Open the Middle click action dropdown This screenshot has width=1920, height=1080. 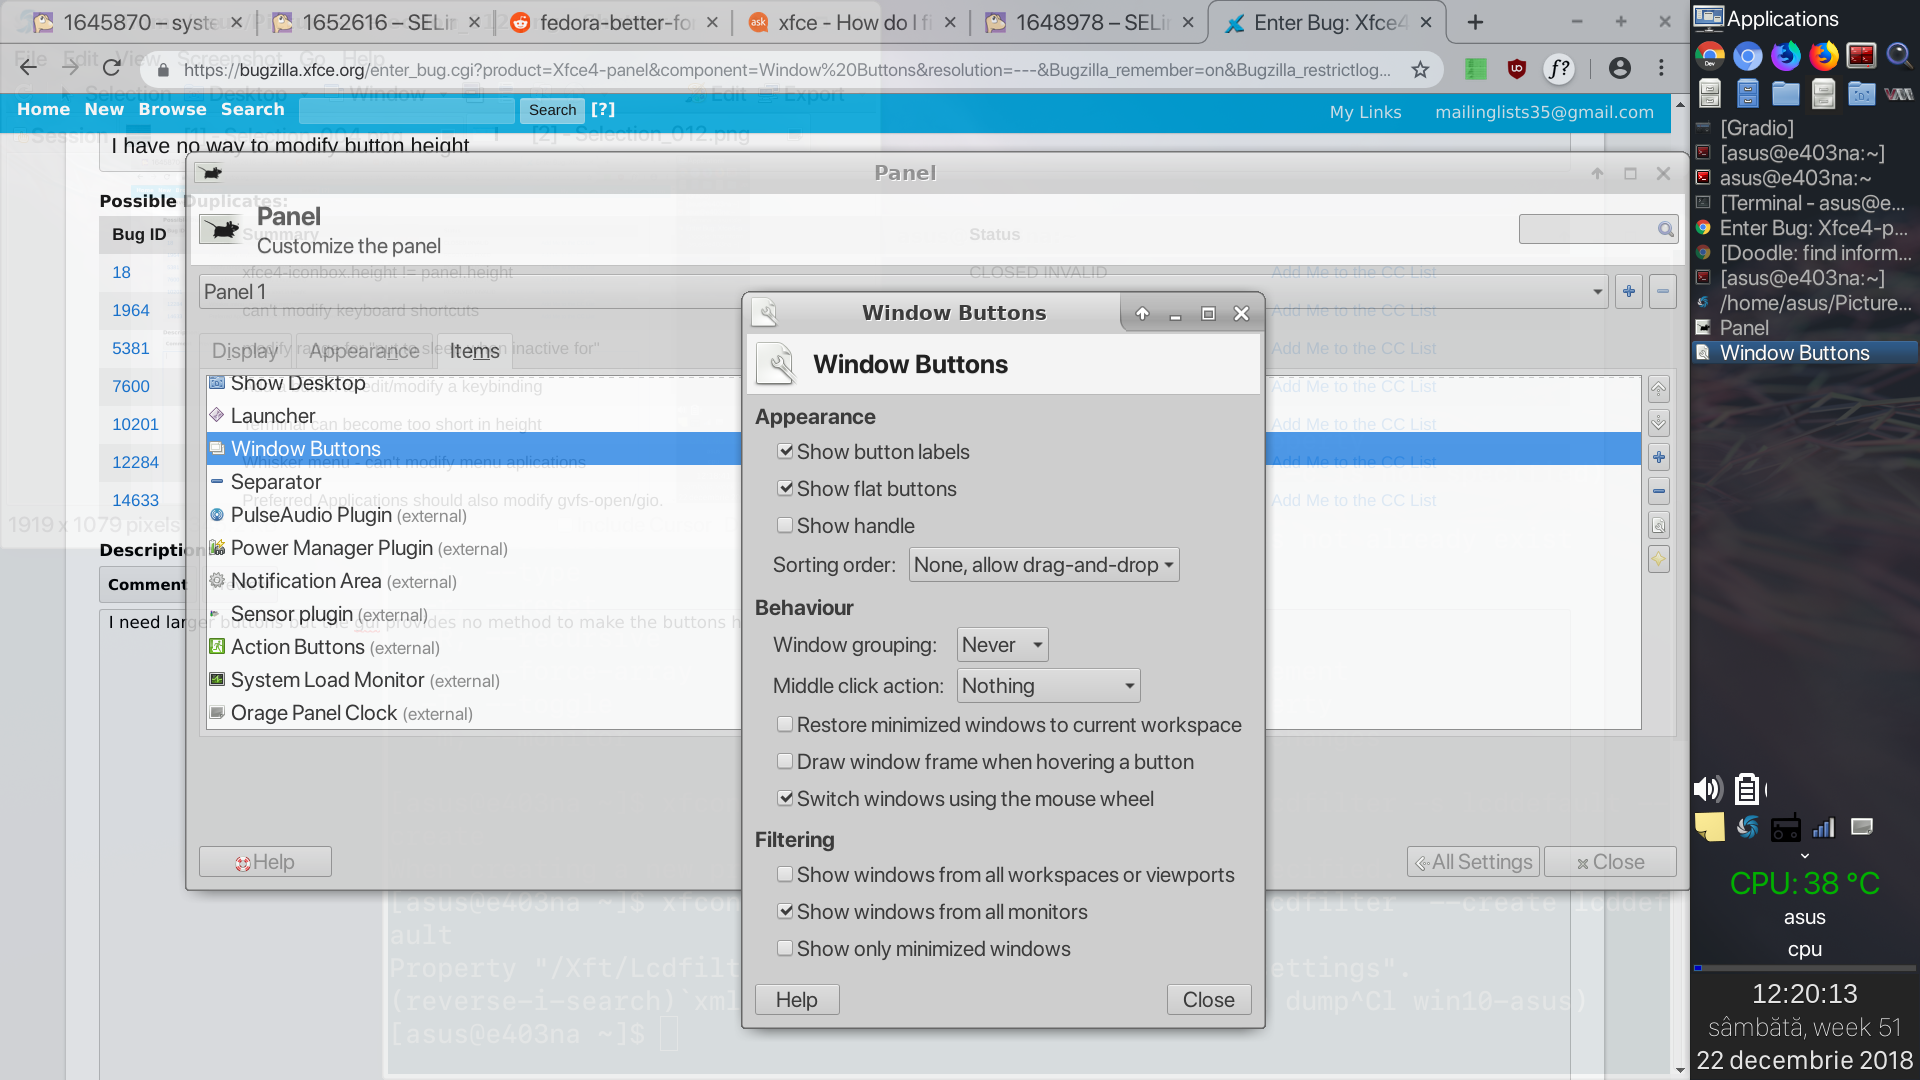tap(1048, 686)
